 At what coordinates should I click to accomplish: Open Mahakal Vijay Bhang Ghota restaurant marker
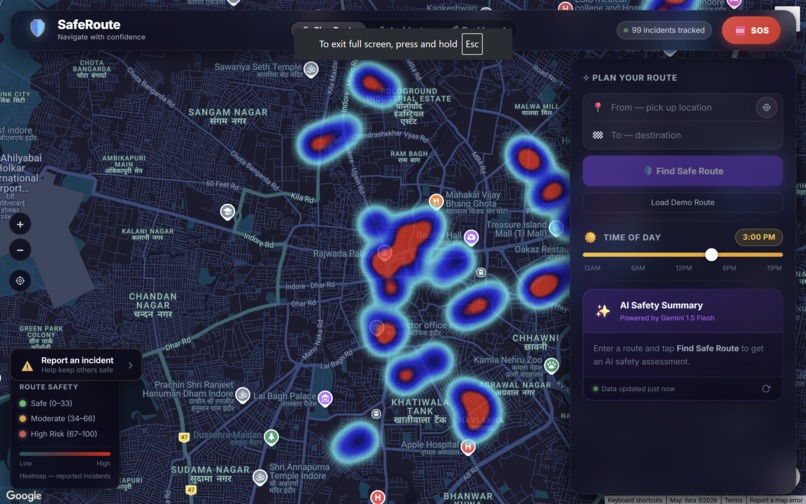coord(436,201)
